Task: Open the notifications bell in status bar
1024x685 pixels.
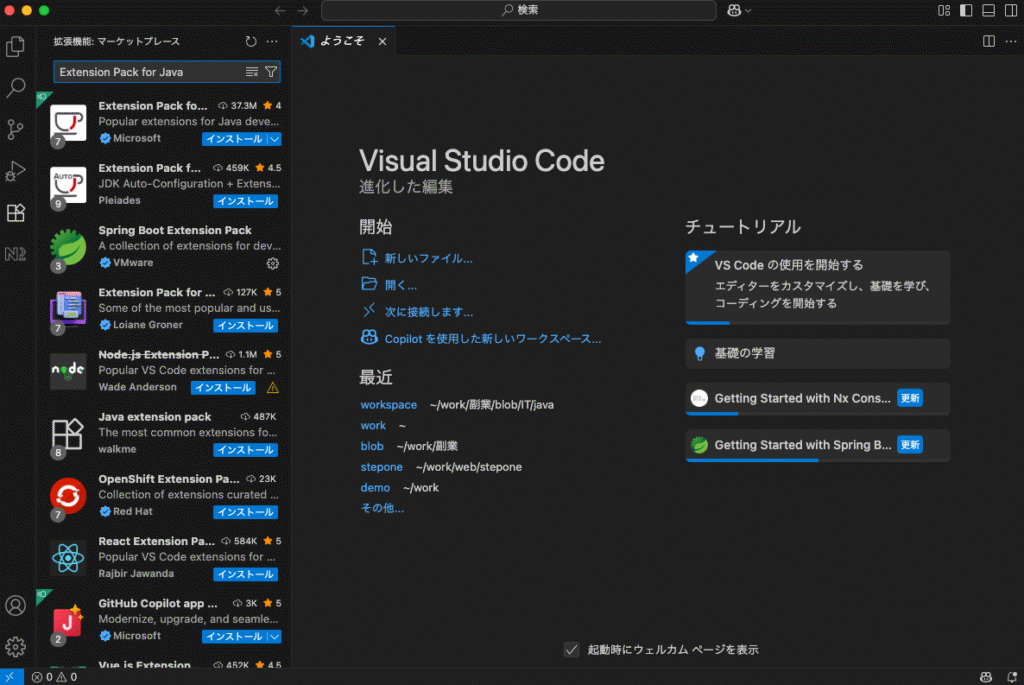Action: 1012,677
